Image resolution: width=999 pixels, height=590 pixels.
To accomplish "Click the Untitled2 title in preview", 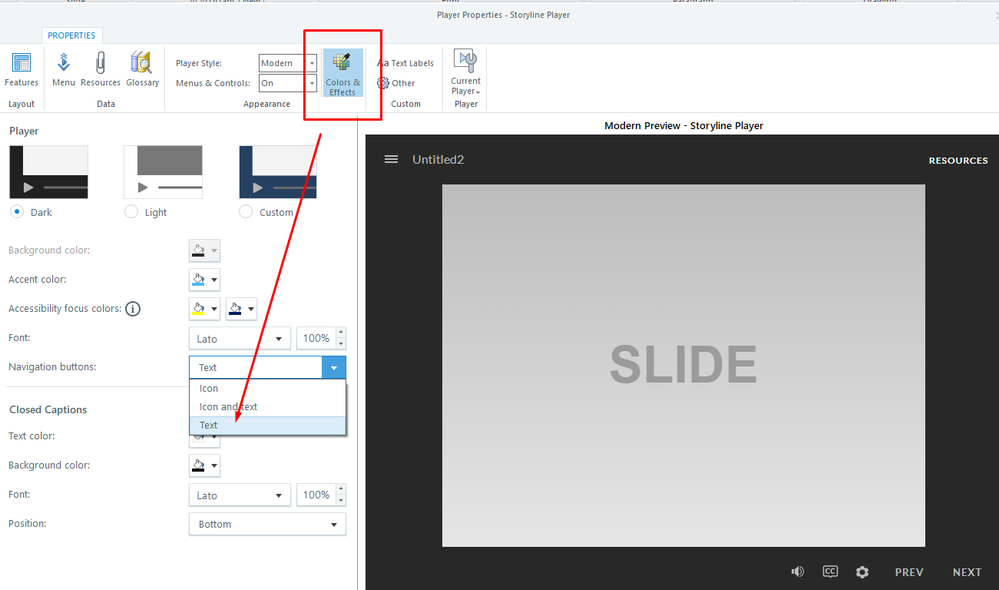I will pyautogui.click(x=438, y=160).
